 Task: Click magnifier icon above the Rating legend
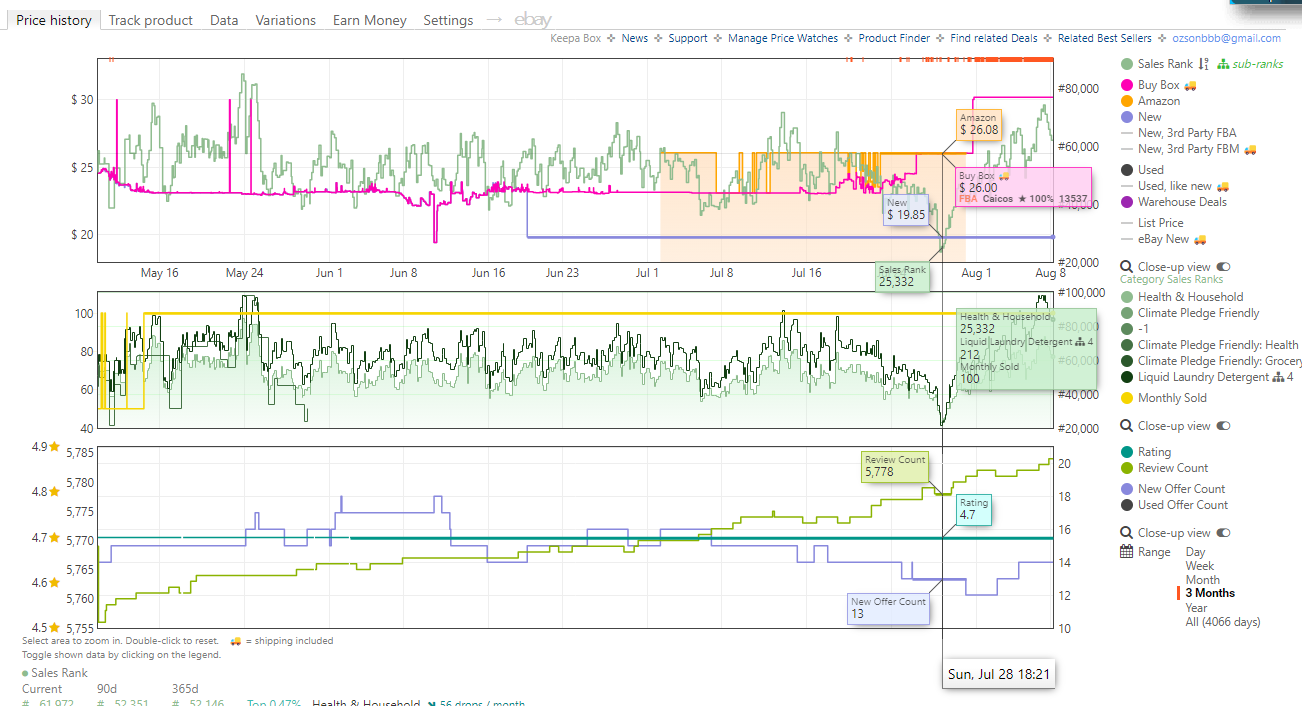point(1127,426)
